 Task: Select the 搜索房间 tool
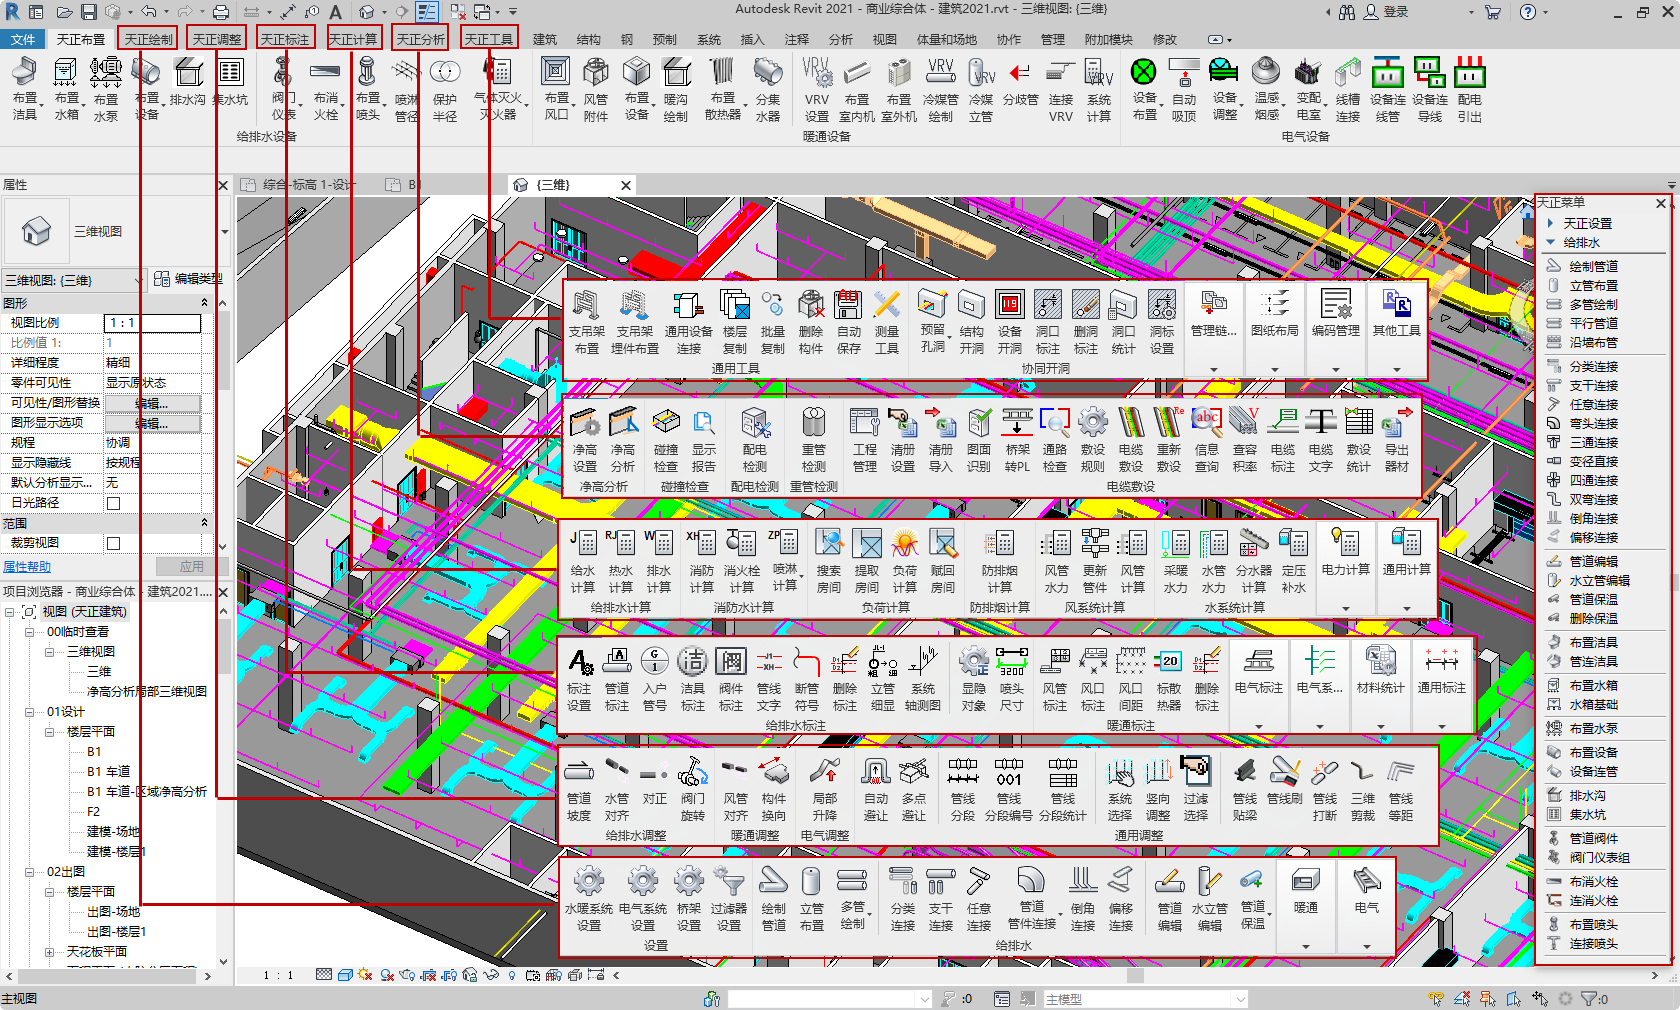(829, 561)
